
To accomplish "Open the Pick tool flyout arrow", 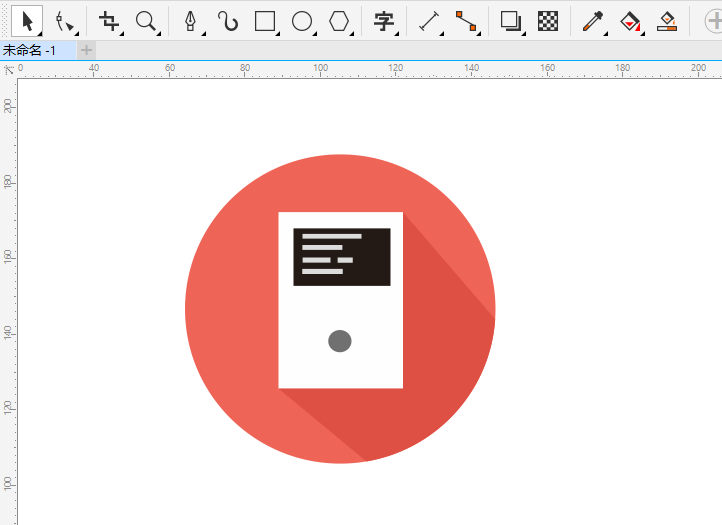I will point(40,34).
